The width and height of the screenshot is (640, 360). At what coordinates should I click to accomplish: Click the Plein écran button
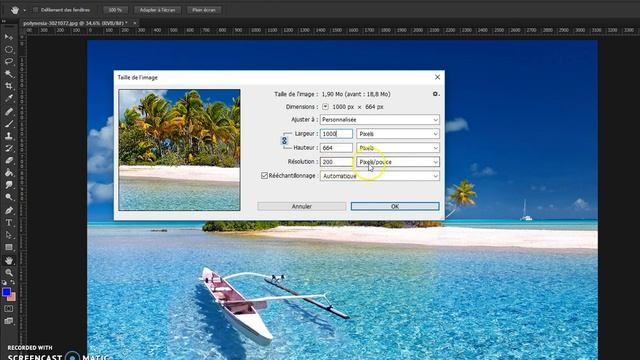(204, 10)
